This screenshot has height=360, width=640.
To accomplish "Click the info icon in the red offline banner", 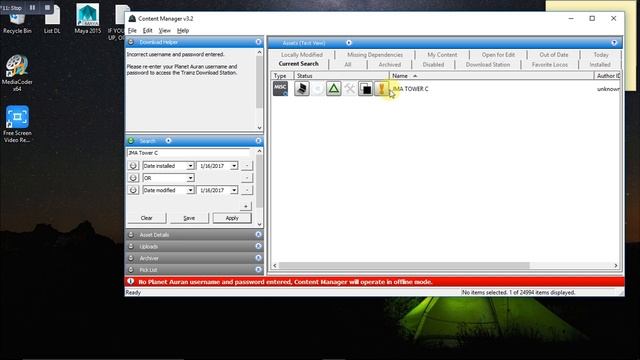I will (x=131, y=281).
